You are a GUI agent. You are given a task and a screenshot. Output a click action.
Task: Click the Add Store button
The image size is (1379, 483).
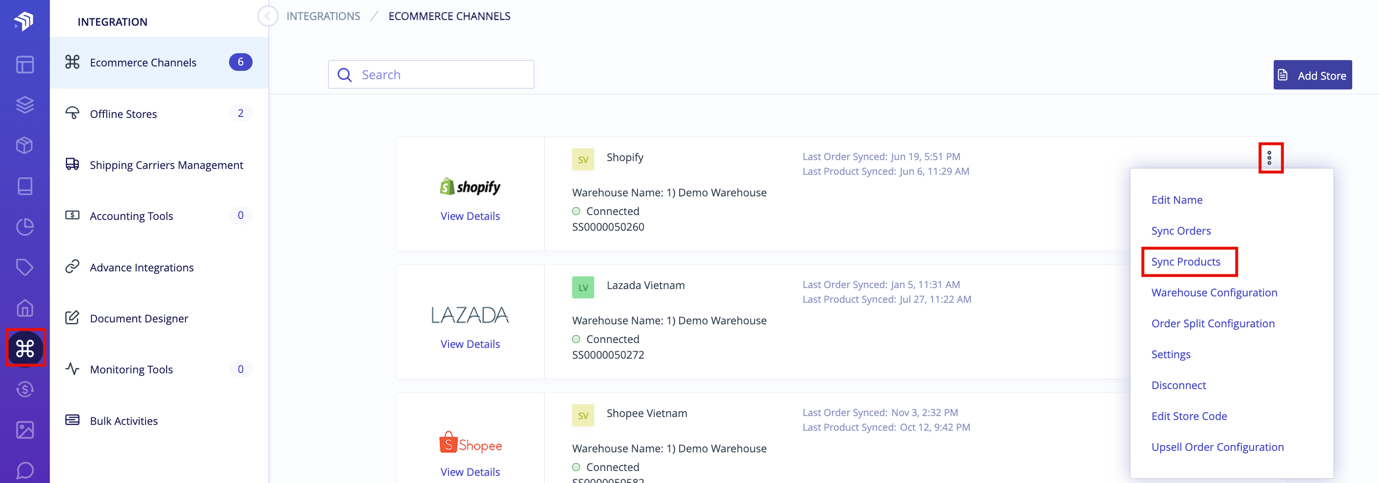[x=1312, y=75]
